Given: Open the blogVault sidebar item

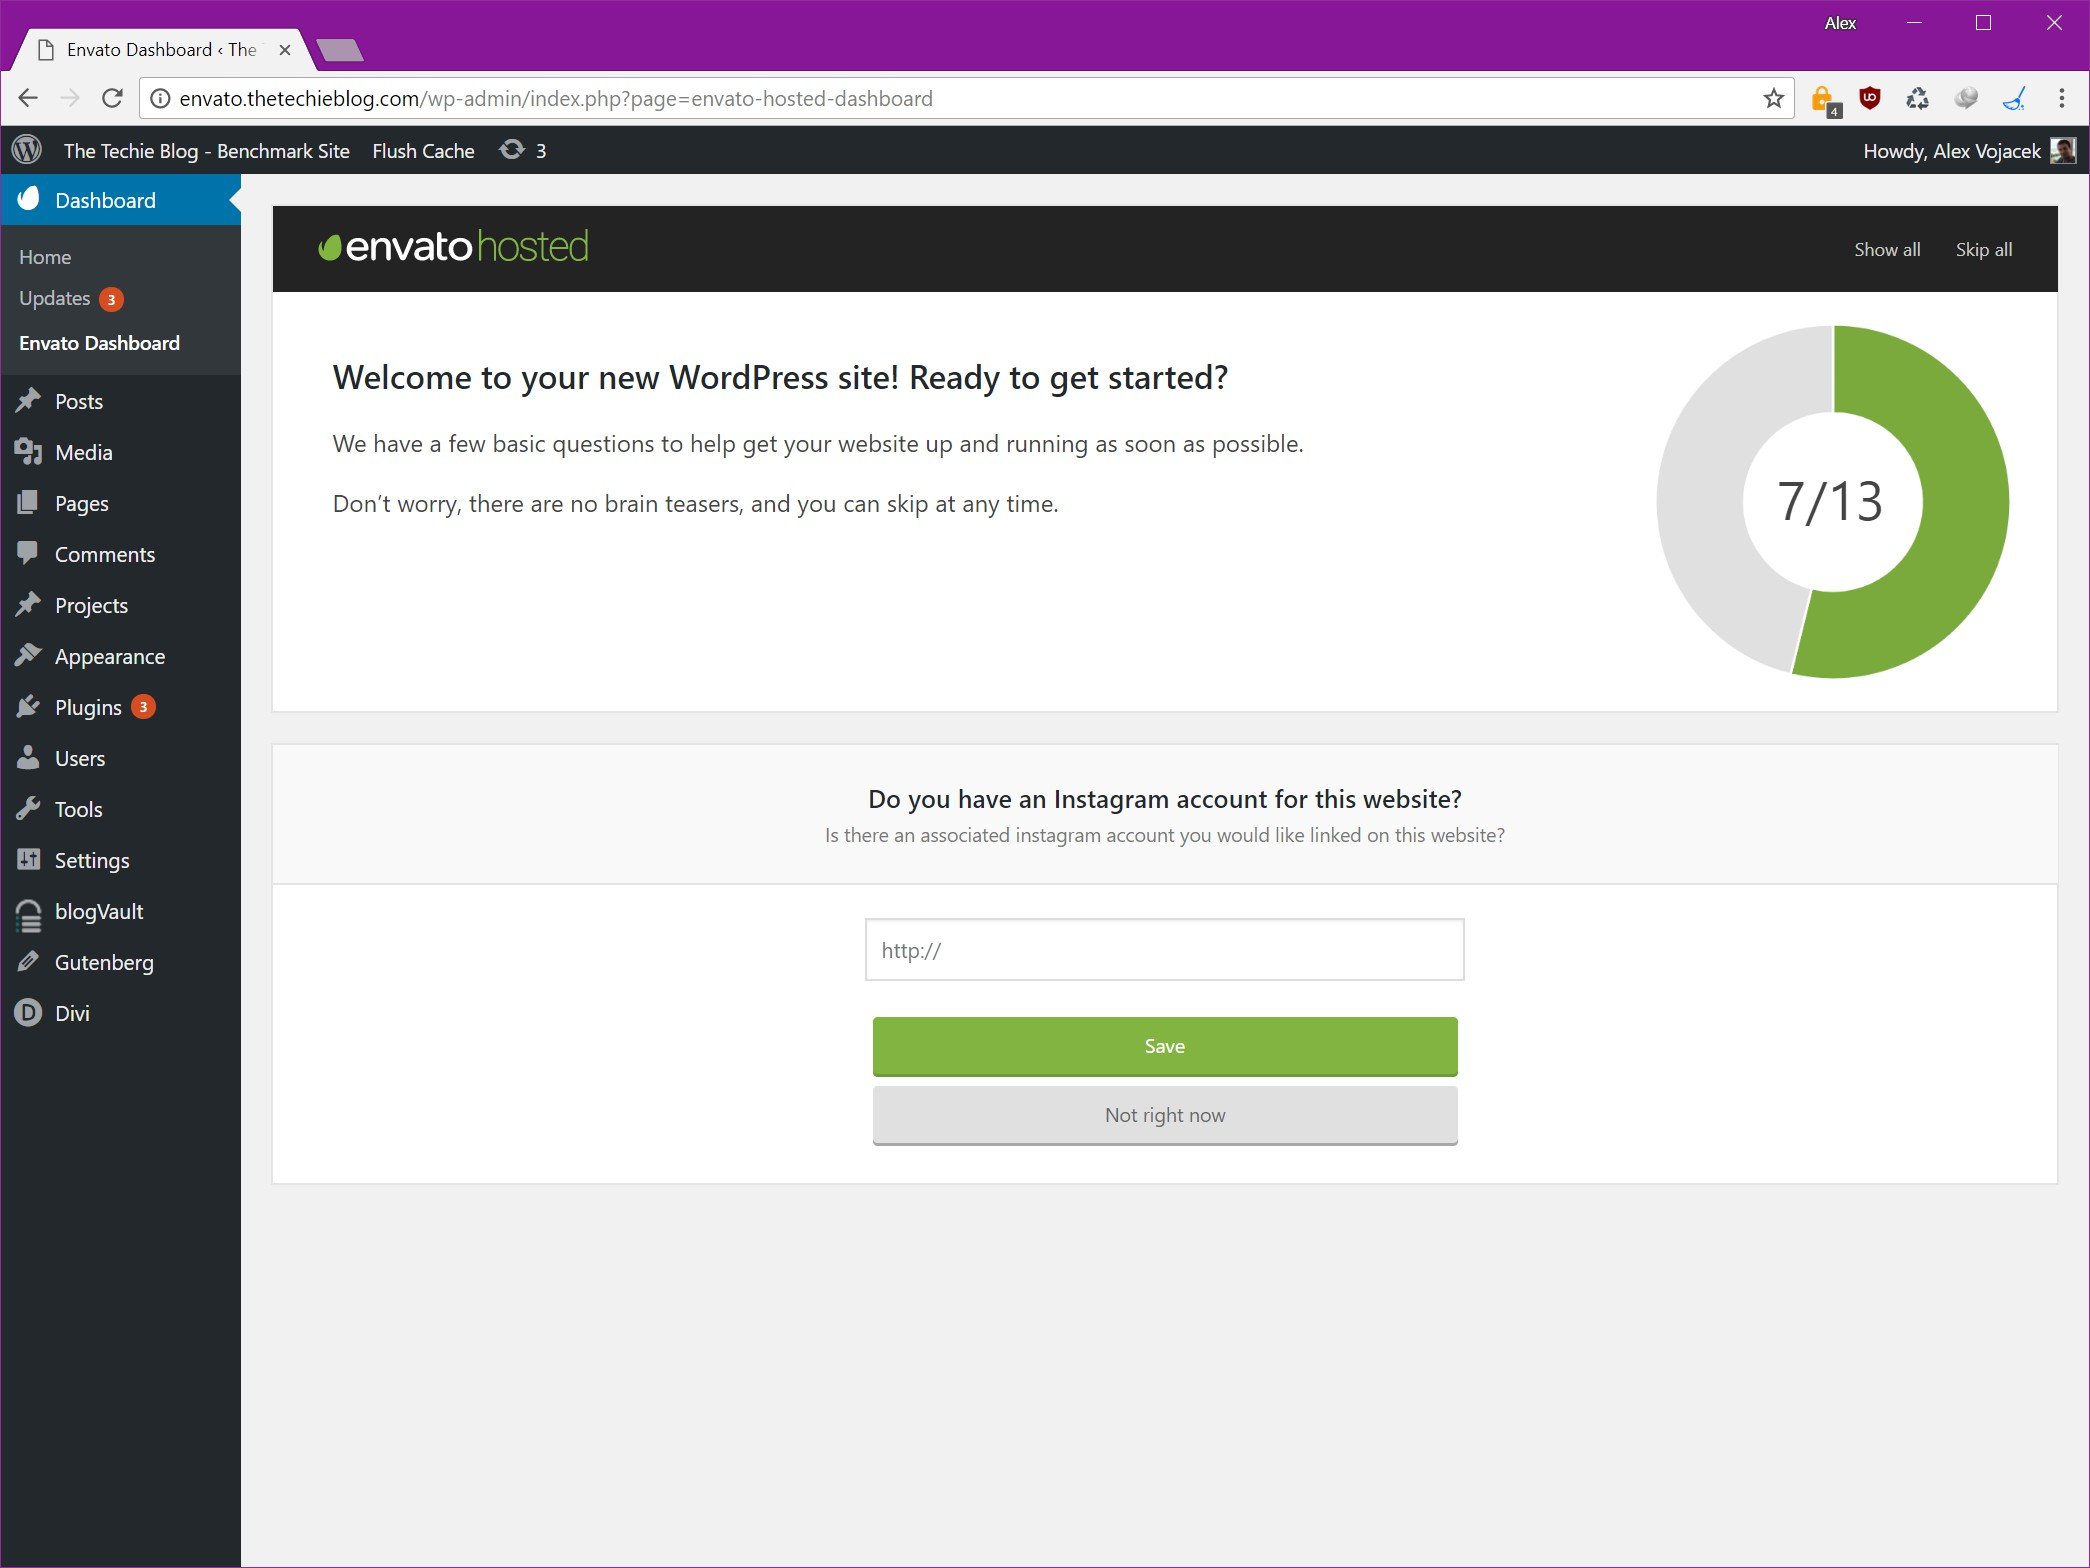Looking at the screenshot, I should 98,911.
